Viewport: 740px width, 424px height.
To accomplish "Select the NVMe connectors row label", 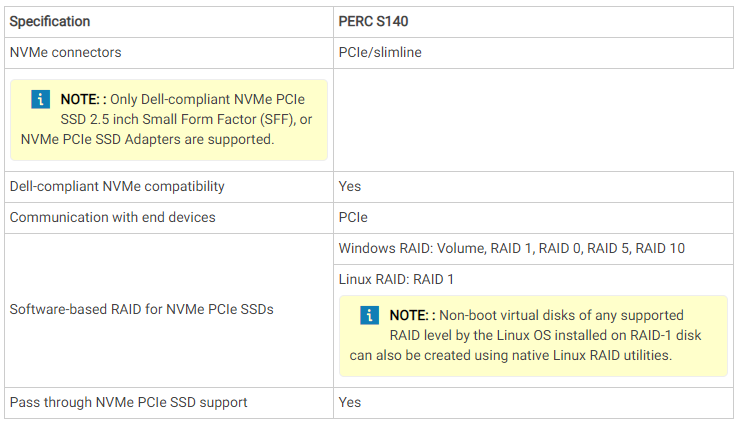I will tap(66, 52).
